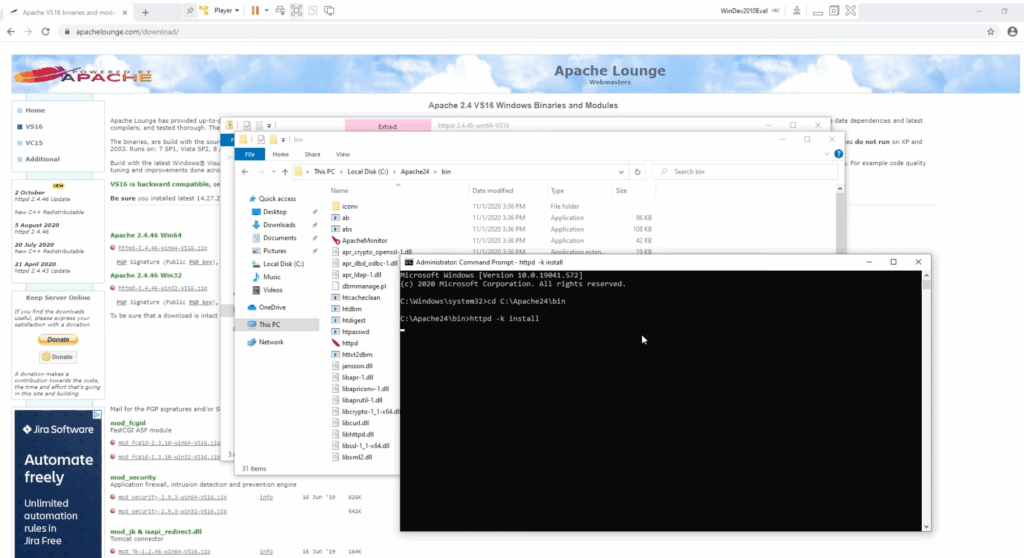Select the httpd application in file list
The image size is (1024, 558).
point(350,343)
